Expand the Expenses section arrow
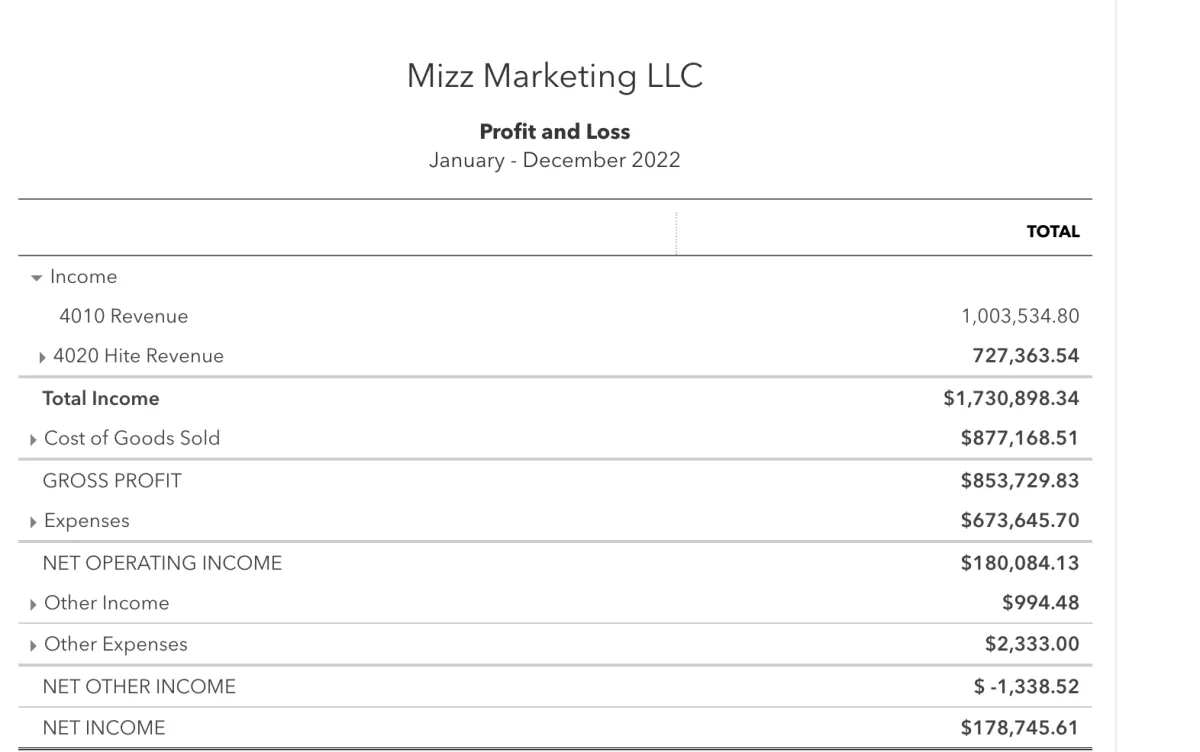1200x752 pixels. [x=36, y=522]
